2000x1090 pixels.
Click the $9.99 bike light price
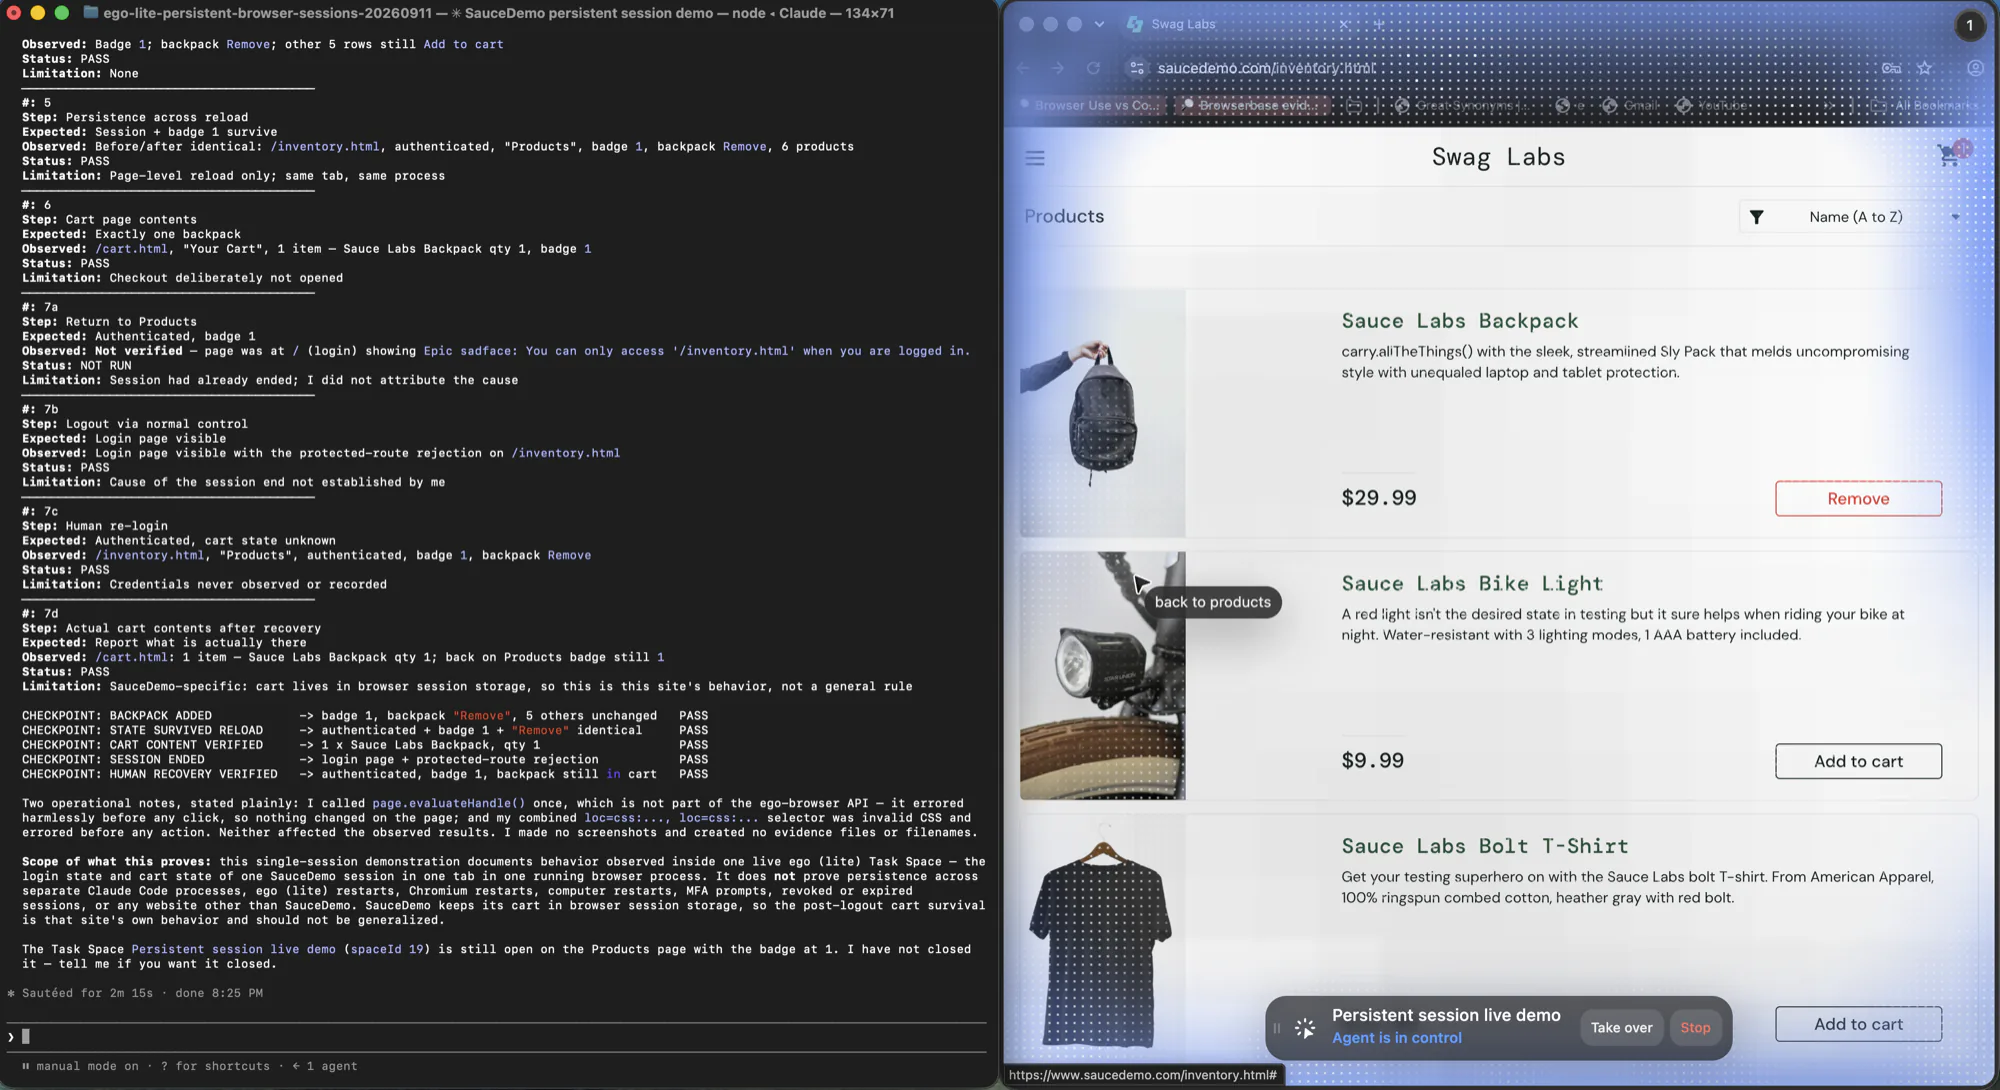[1372, 761]
